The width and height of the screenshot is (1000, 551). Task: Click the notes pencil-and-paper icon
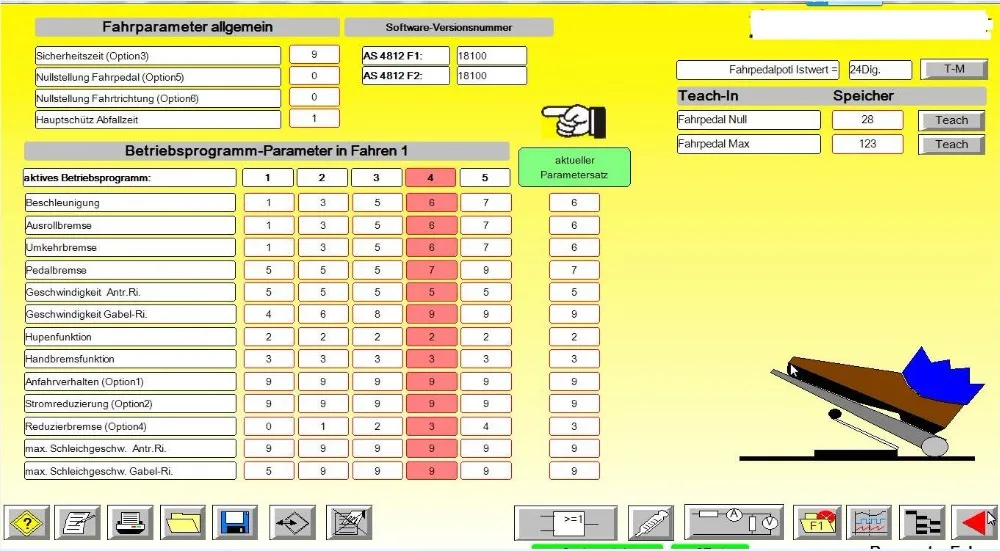pyautogui.click(x=77, y=523)
